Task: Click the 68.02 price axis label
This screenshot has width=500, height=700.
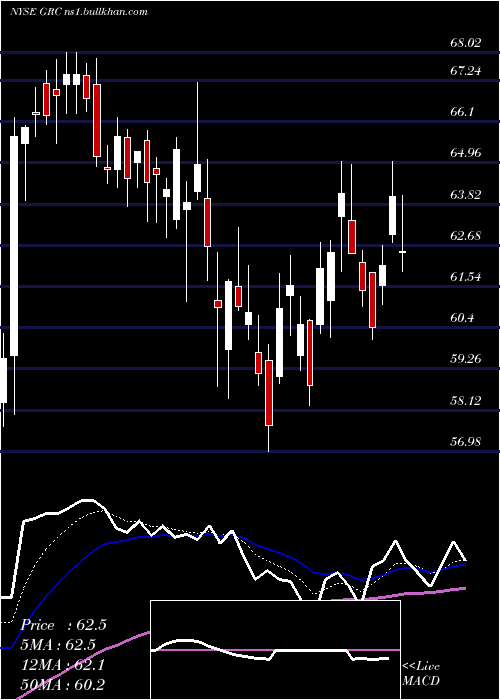Action: [465, 43]
